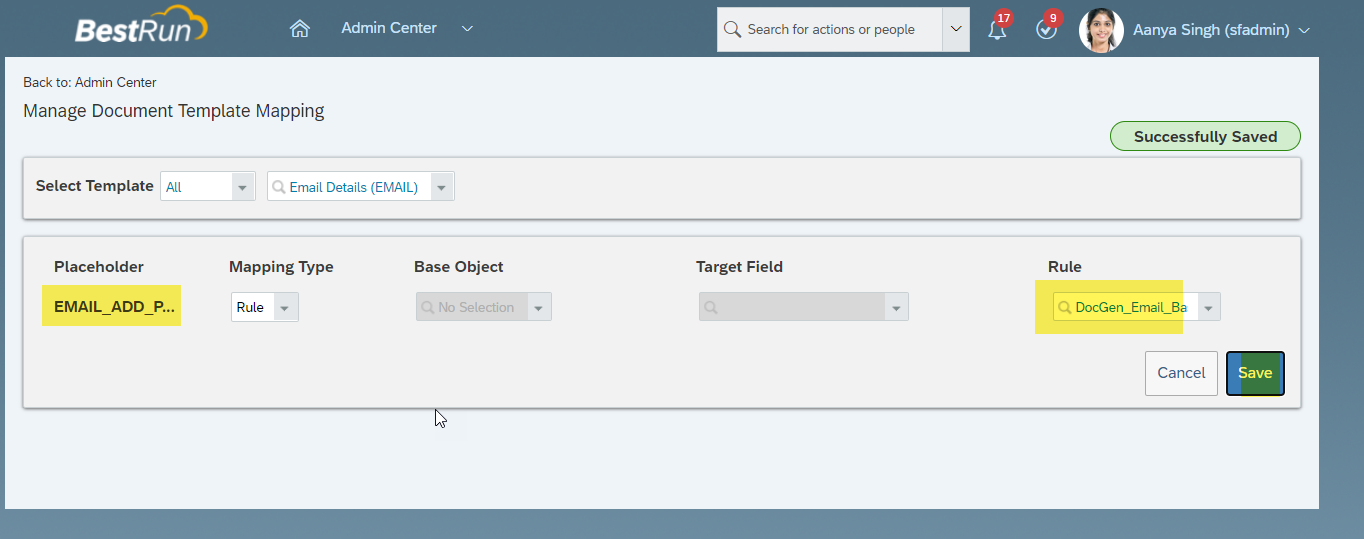
Task: Open the search type dropdown arrow
Action: (x=956, y=29)
